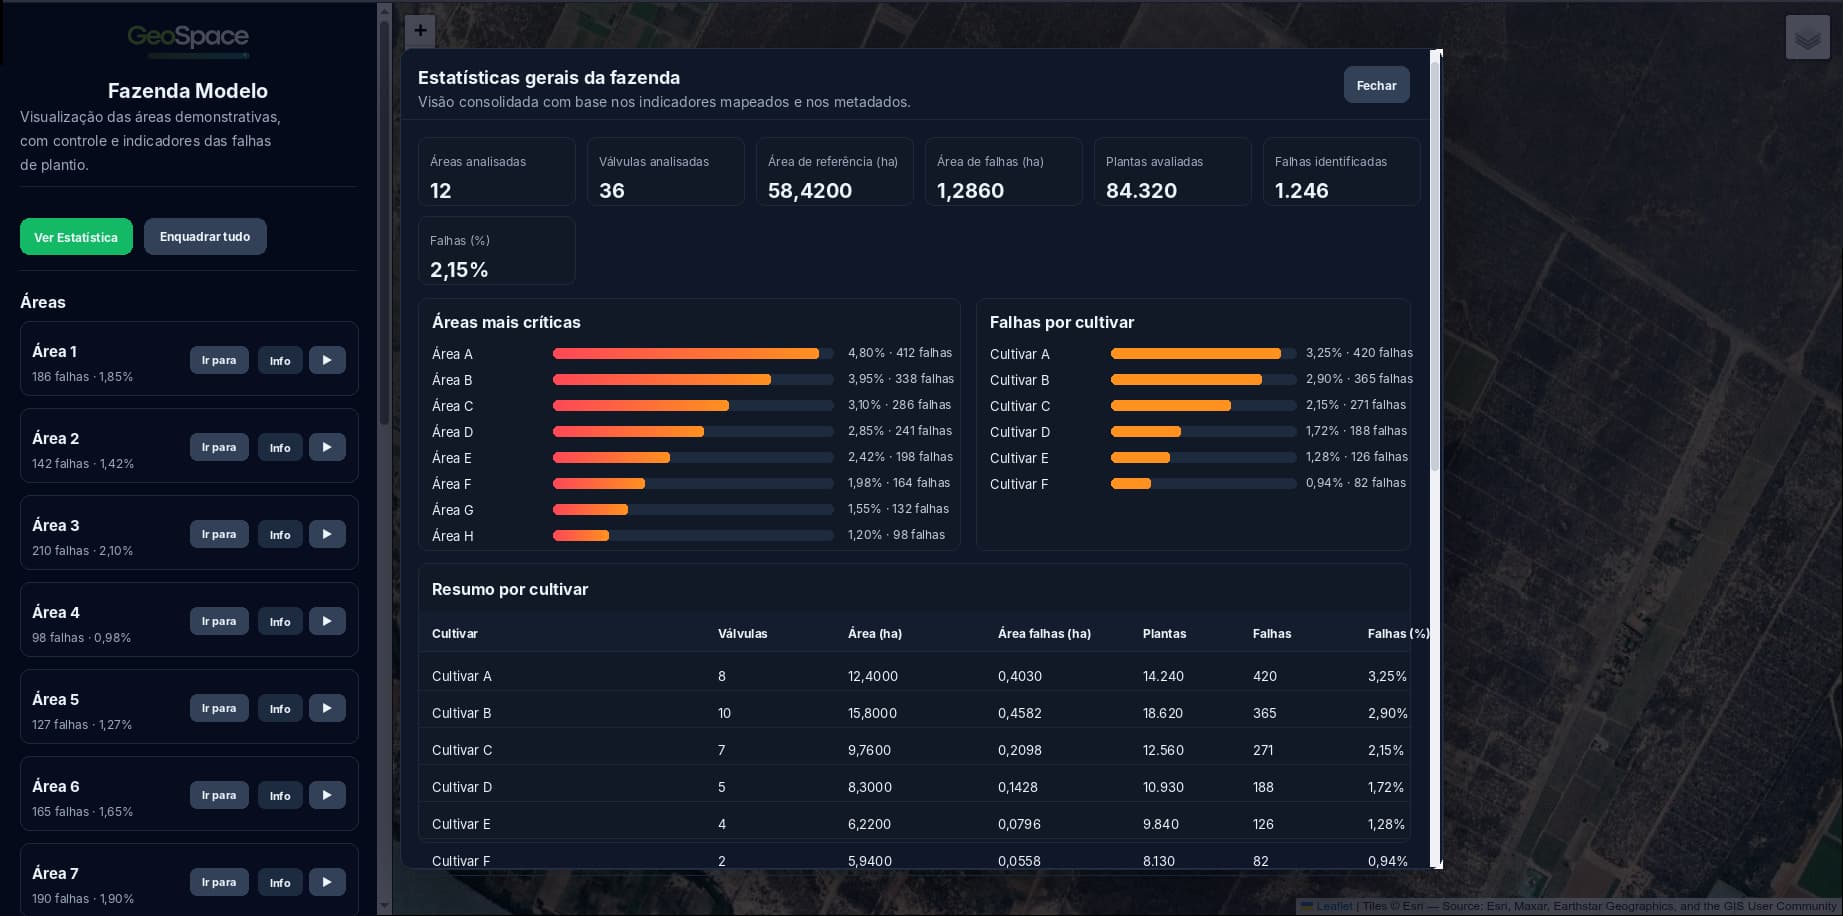Go to Área 4 with Ir para
Image resolution: width=1843 pixels, height=916 pixels.
point(219,621)
